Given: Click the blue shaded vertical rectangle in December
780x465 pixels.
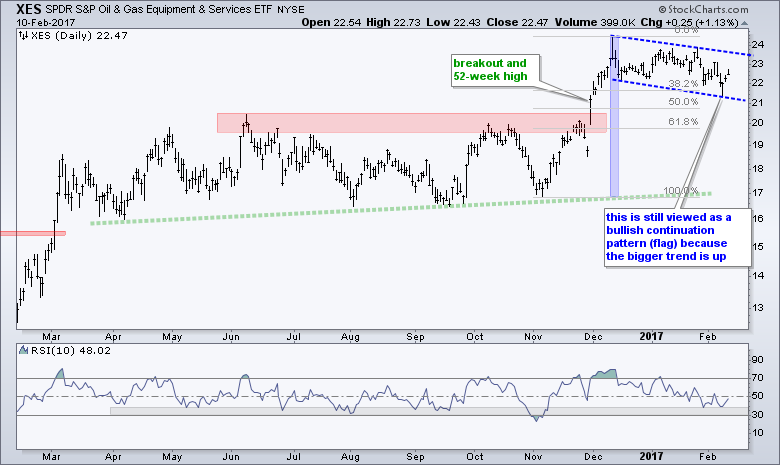Looking at the screenshot, I should coord(614,116).
